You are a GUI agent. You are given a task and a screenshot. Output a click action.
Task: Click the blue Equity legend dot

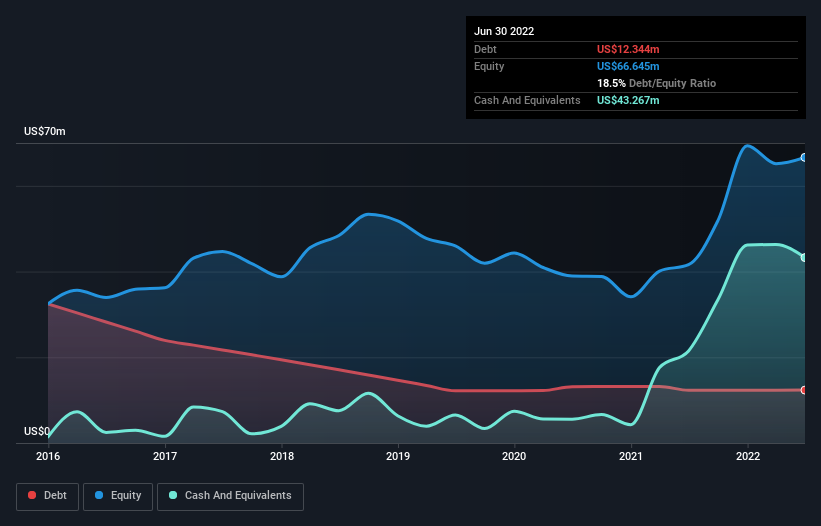[99, 495]
